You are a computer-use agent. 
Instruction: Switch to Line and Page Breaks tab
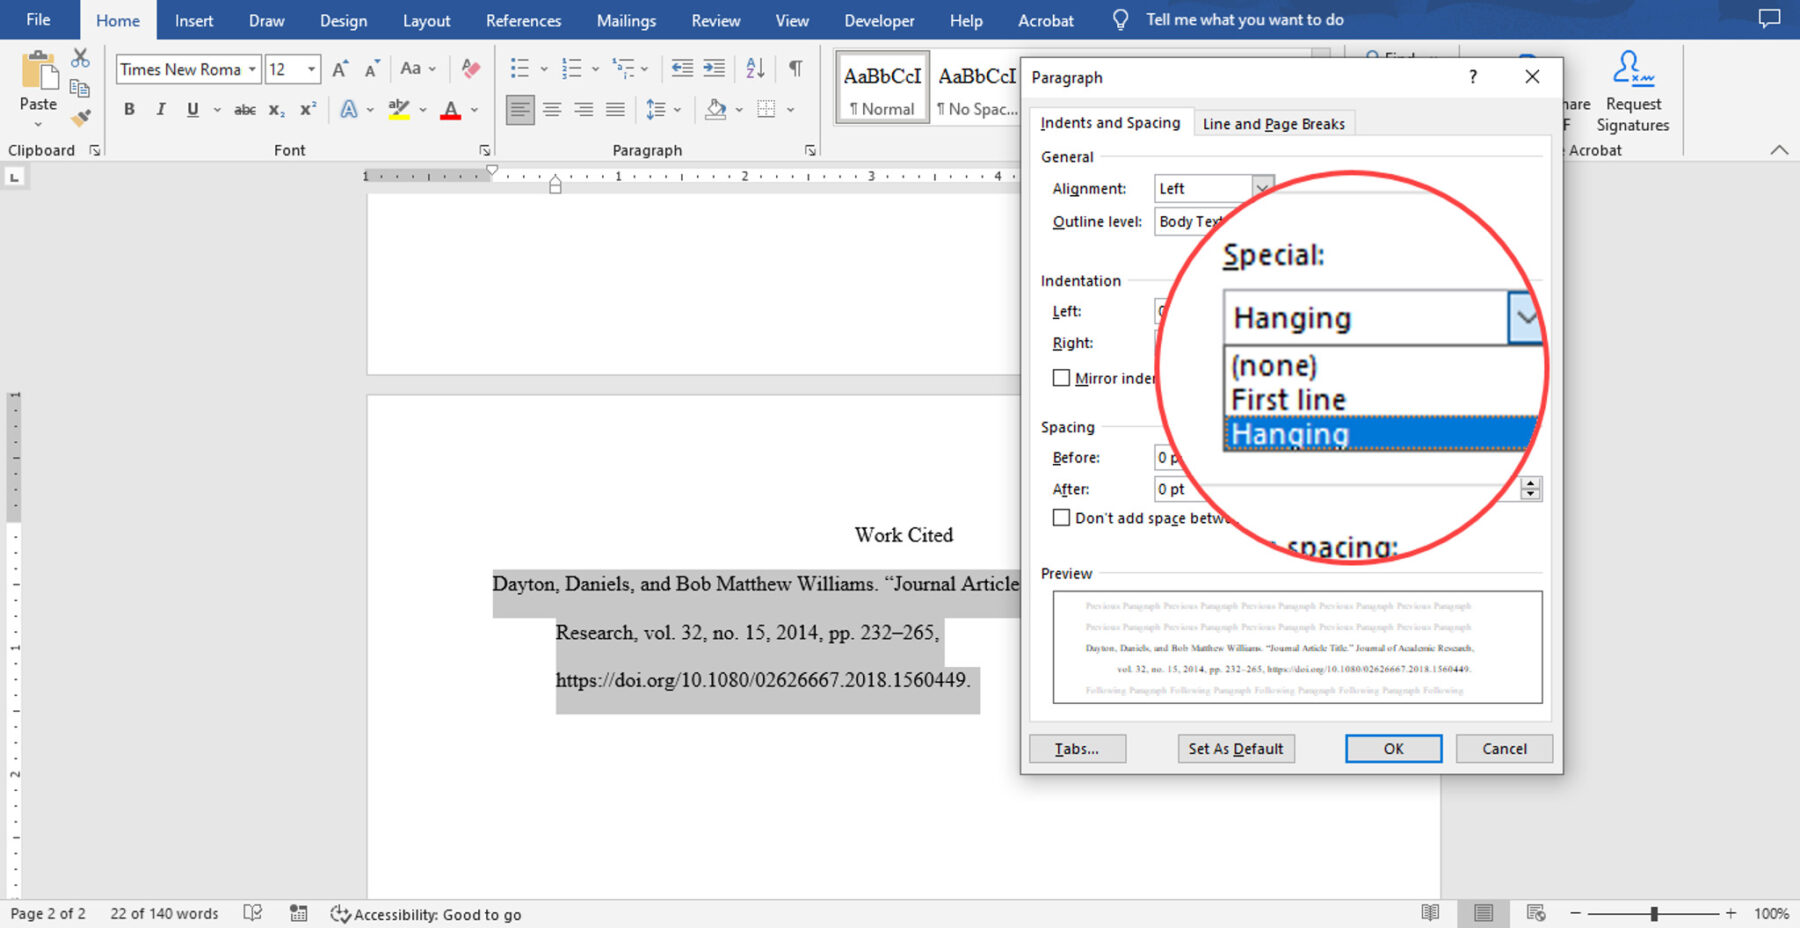(1273, 124)
